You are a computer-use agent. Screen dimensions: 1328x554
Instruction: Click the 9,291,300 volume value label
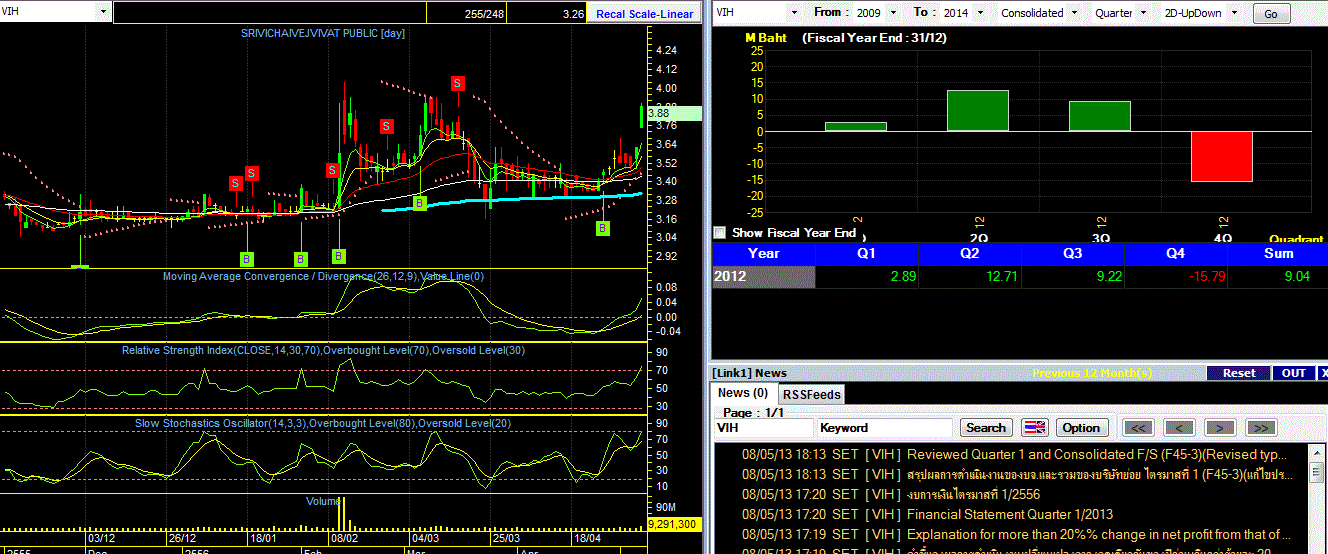(672, 523)
